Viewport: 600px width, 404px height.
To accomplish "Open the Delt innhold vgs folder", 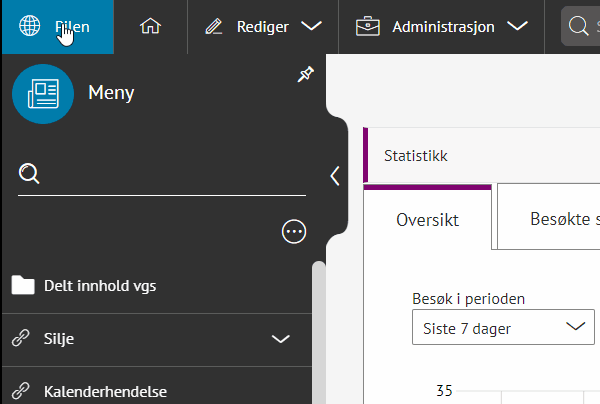I will (x=99, y=286).
